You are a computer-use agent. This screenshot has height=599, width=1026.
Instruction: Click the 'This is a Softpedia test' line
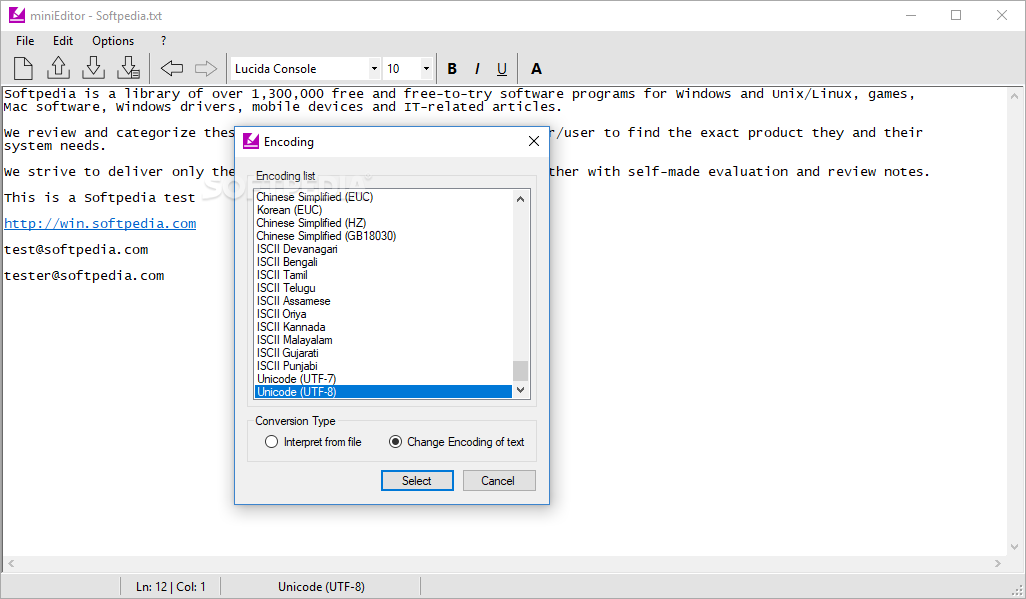[99, 198]
